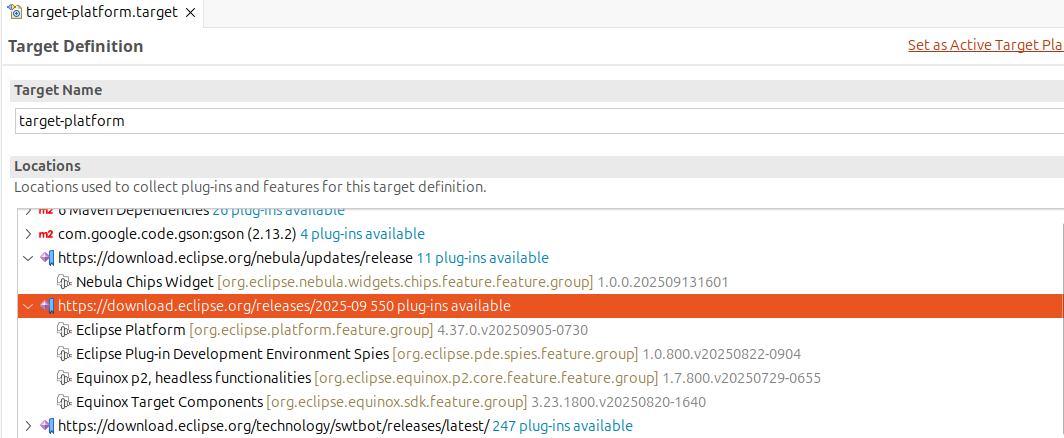Click the Equinox p2 headless feature icon
The height and width of the screenshot is (438, 1064).
pyautogui.click(x=64, y=378)
